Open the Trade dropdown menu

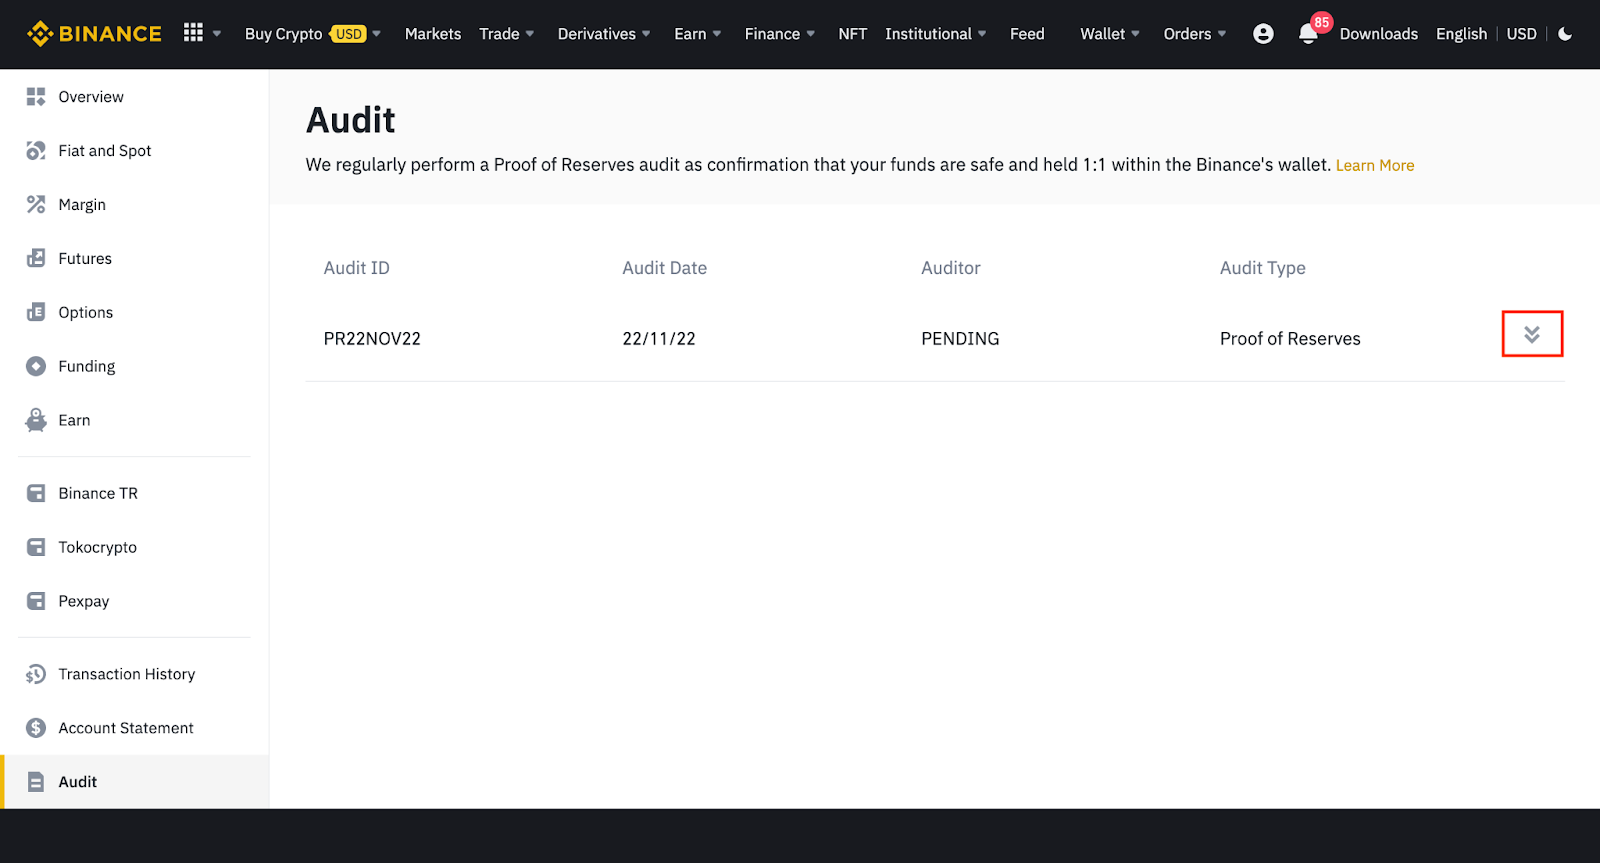(x=506, y=34)
